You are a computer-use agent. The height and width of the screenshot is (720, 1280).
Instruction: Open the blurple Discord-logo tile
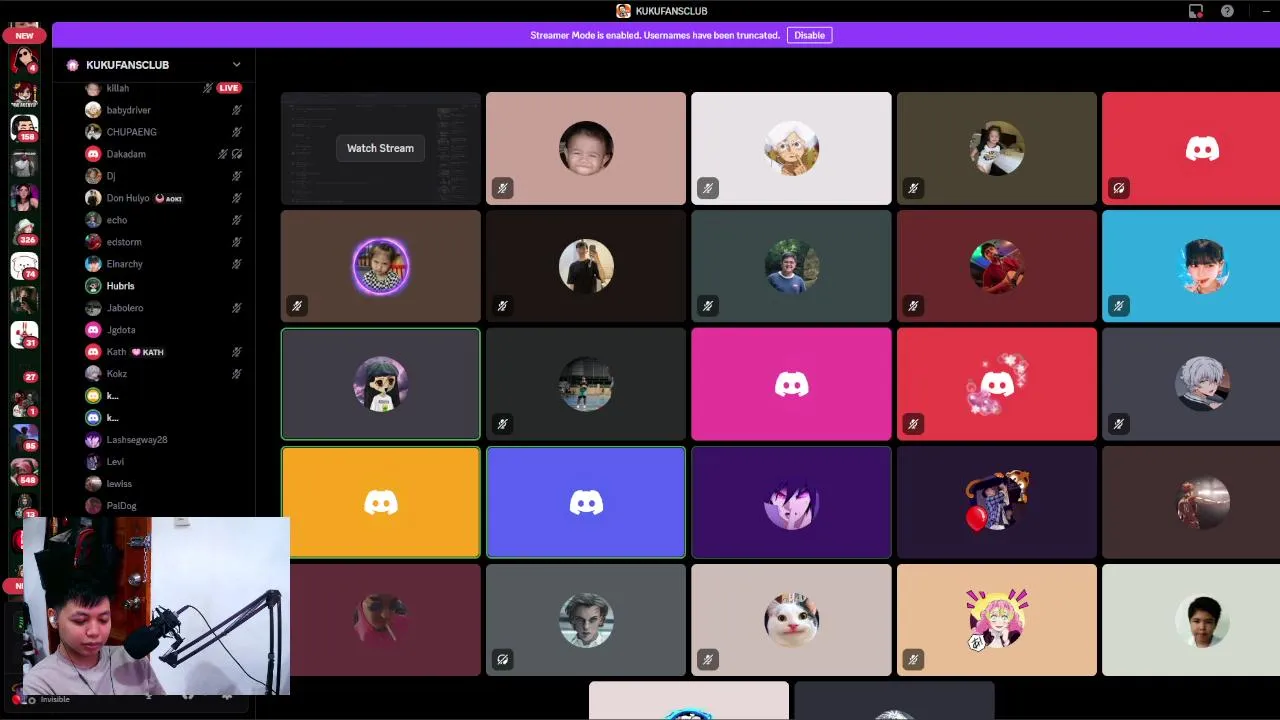click(x=586, y=502)
